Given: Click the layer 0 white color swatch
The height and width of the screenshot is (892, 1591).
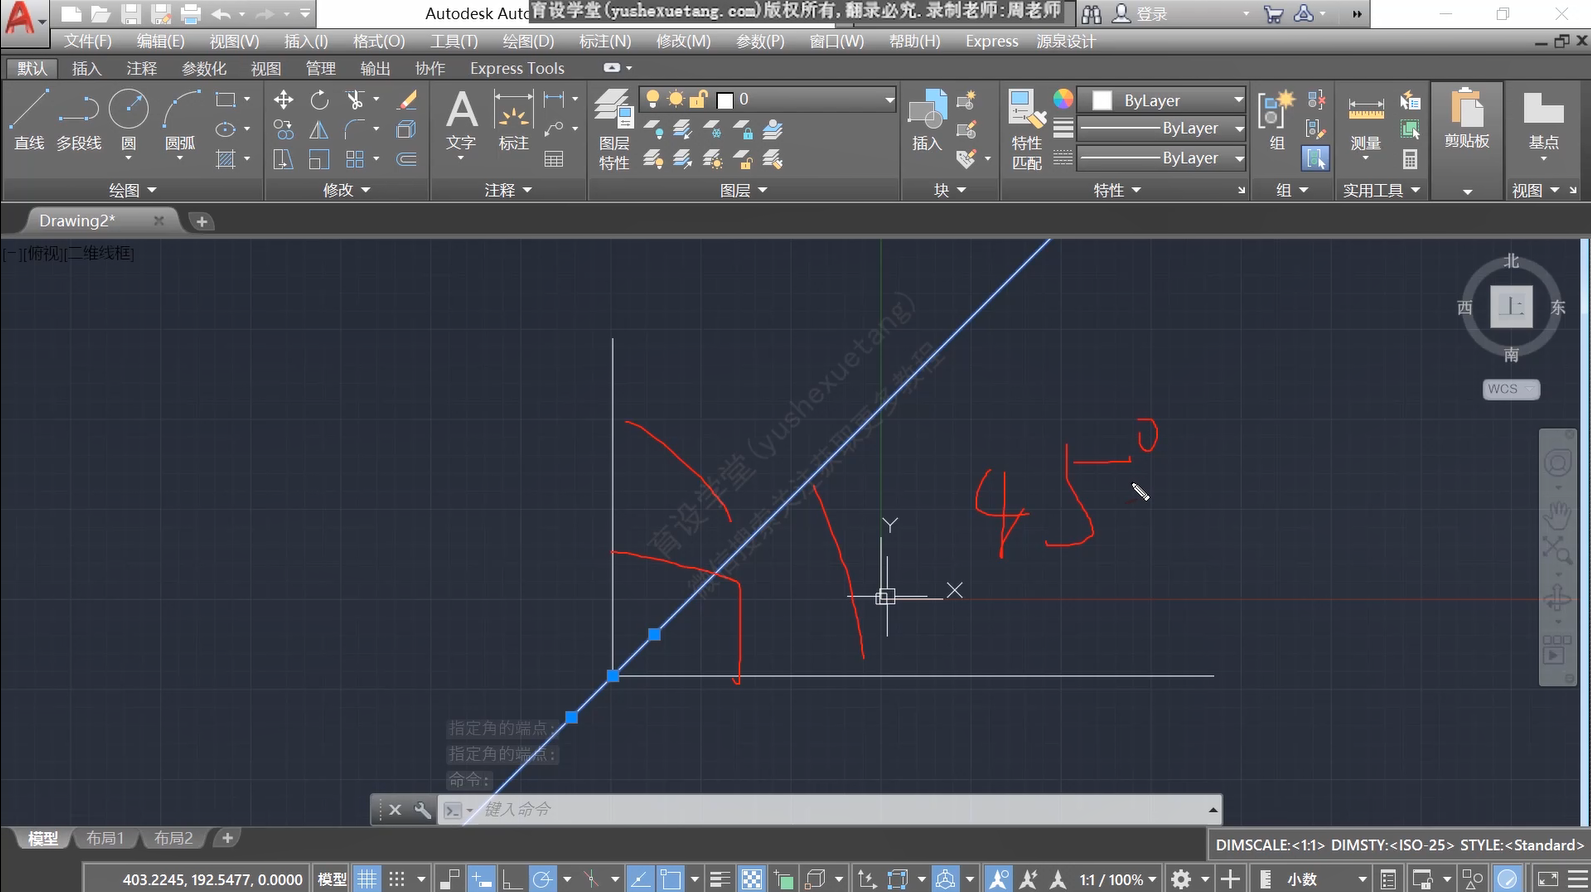Looking at the screenshot, I should (726, 100).
